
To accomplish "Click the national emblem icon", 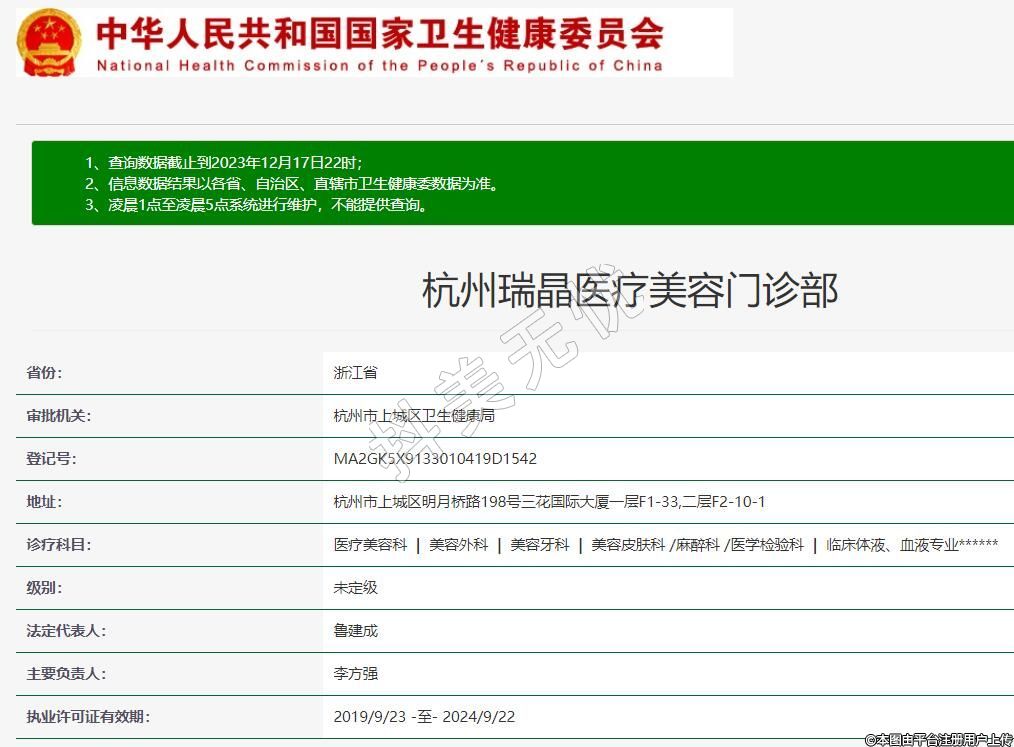I will tap(49, 42).
